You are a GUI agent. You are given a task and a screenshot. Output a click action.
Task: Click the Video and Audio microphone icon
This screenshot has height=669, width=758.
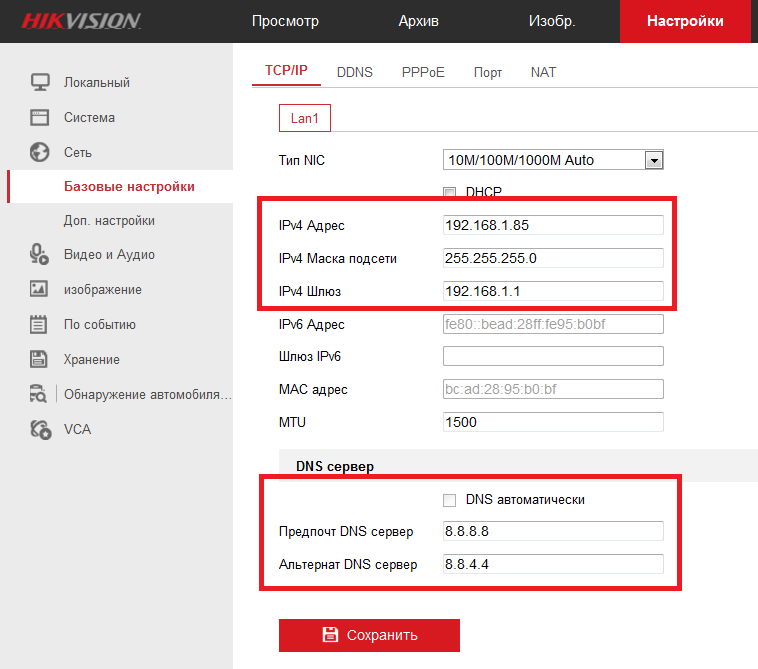pos(40,255)
